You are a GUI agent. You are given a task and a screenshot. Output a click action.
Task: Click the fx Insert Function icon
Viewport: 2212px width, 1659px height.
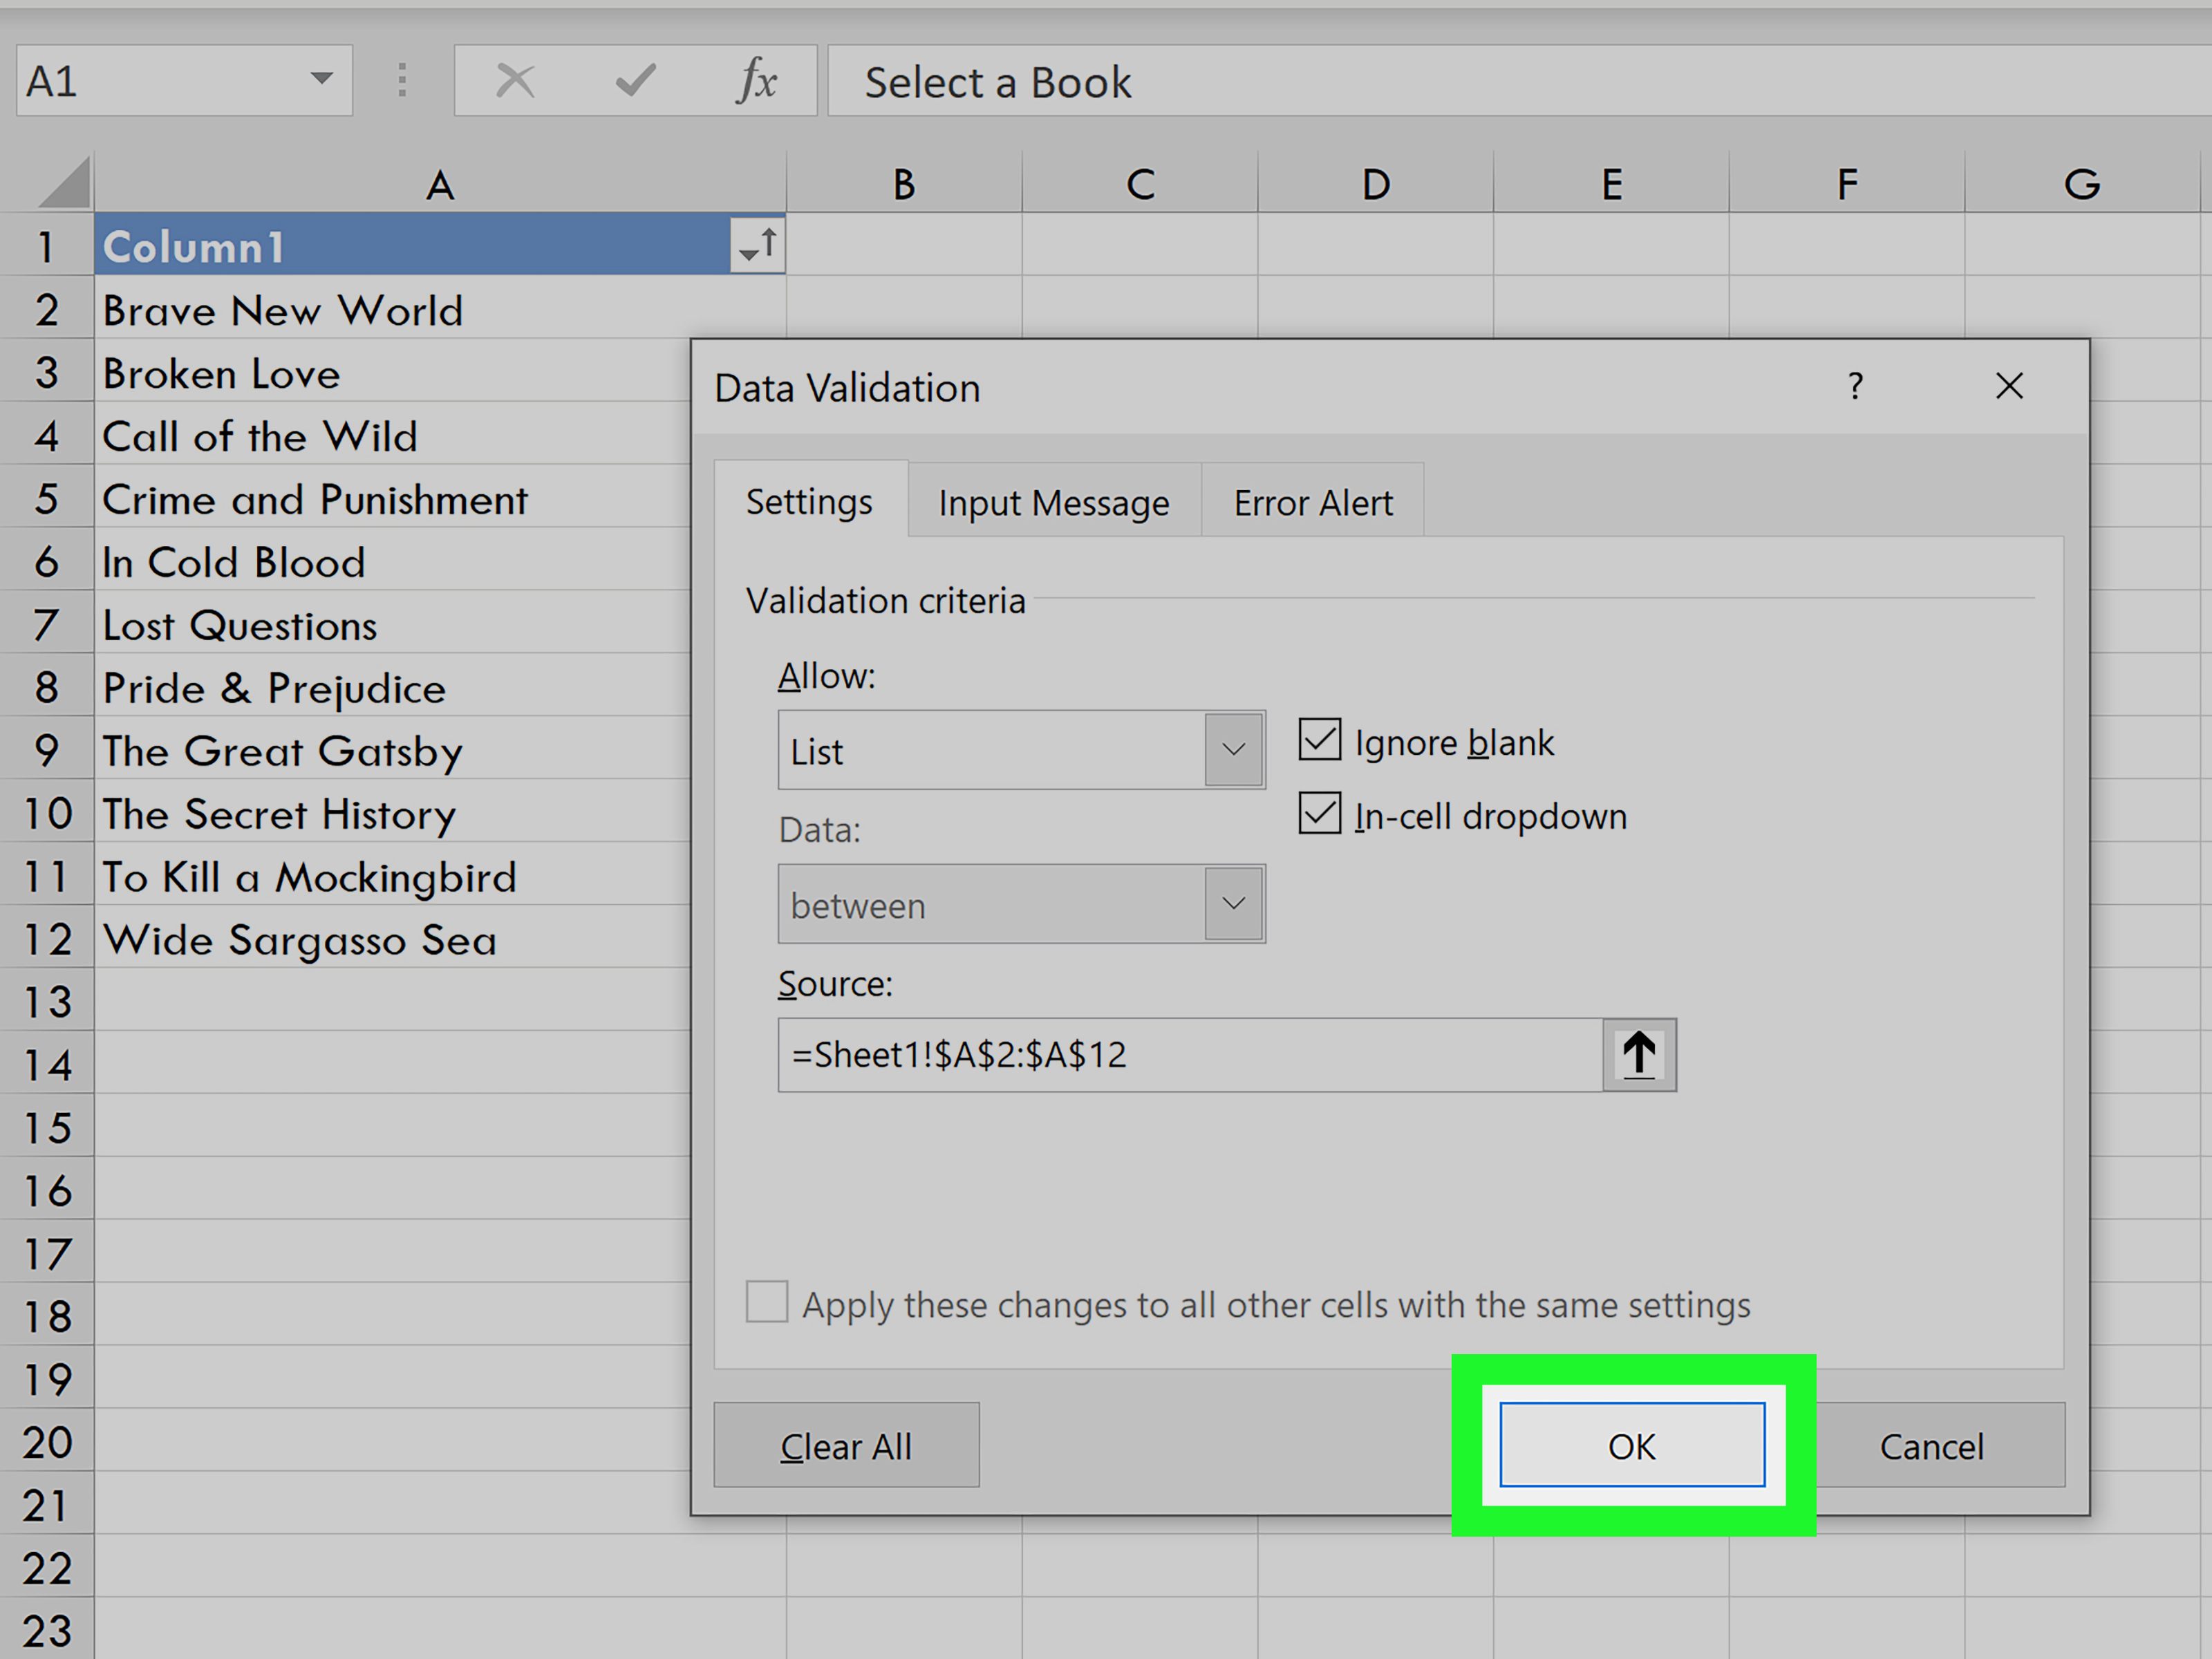[757, 81]
